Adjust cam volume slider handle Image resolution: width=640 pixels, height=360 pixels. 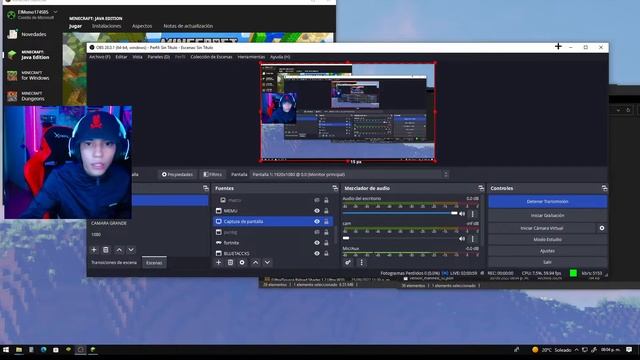(x=346, y=238)
